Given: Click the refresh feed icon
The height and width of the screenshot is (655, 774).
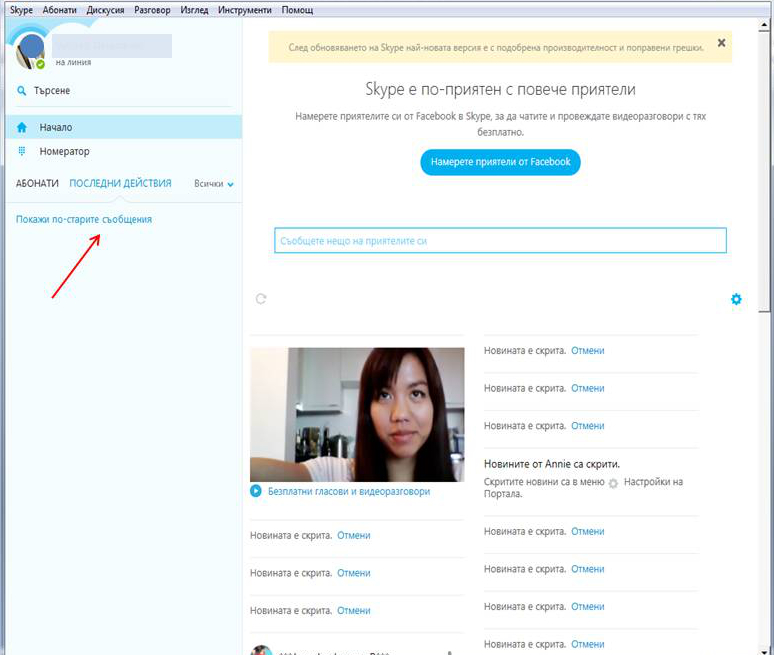Looking at the screenshot, I should (x=261, y=299).
